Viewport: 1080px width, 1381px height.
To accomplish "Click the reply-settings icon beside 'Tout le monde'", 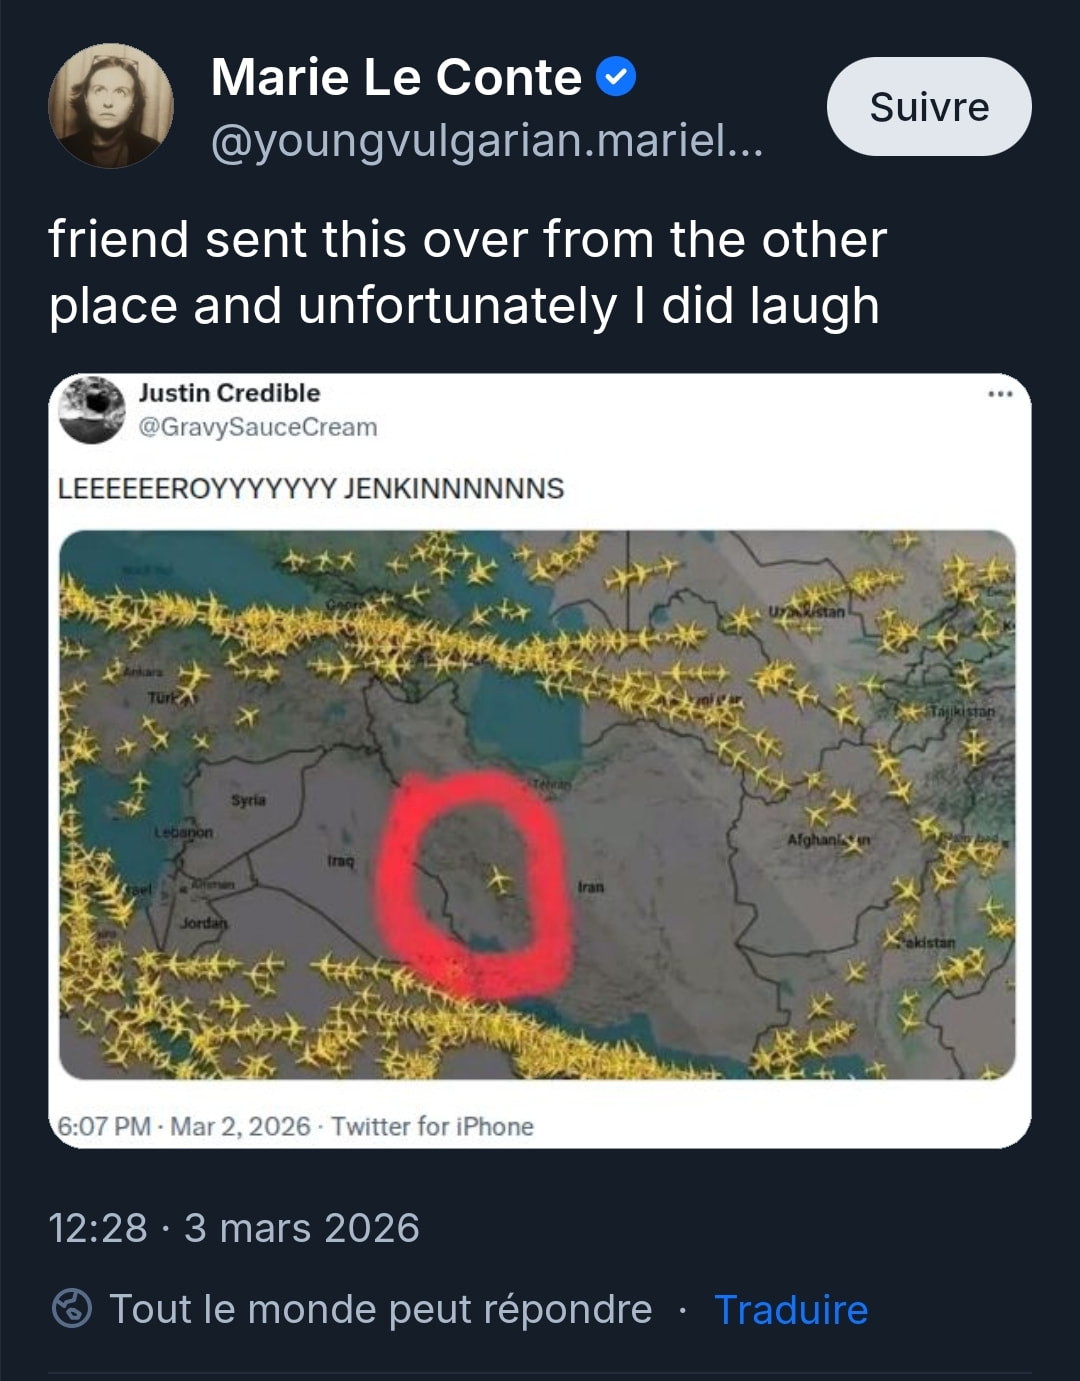I will 72,1308.
